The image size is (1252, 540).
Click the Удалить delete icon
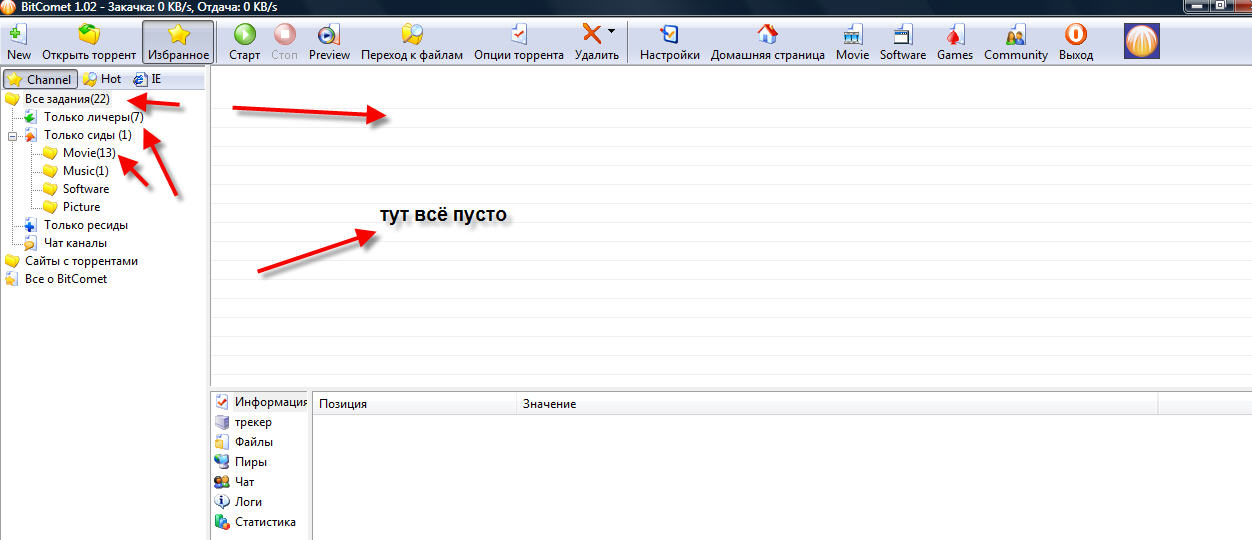click(x=592, y=34)
